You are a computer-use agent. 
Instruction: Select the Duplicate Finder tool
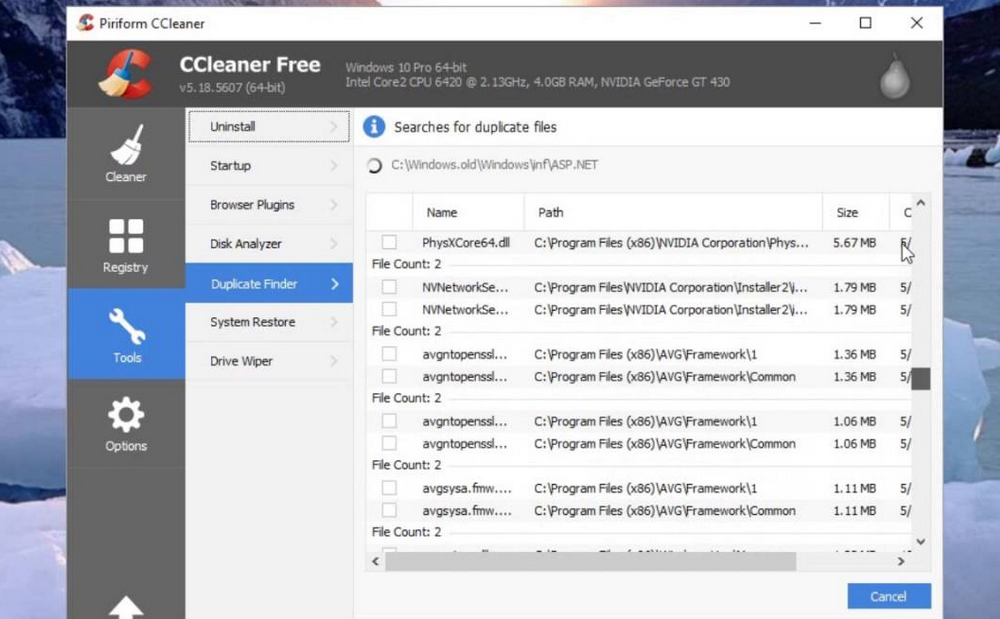tap(269, 283)
